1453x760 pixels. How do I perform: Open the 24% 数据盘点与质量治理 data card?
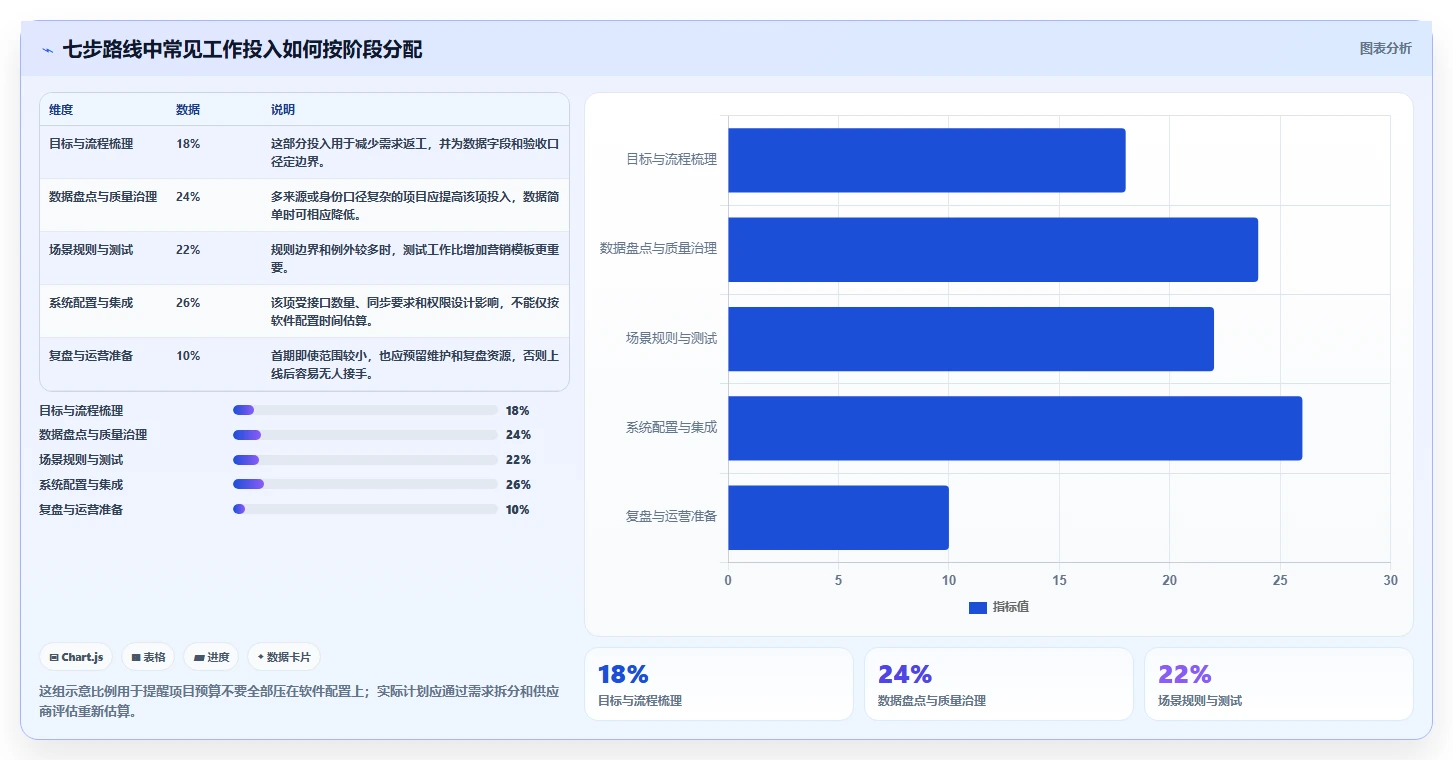pyautogui.click(x=999, y=684)
